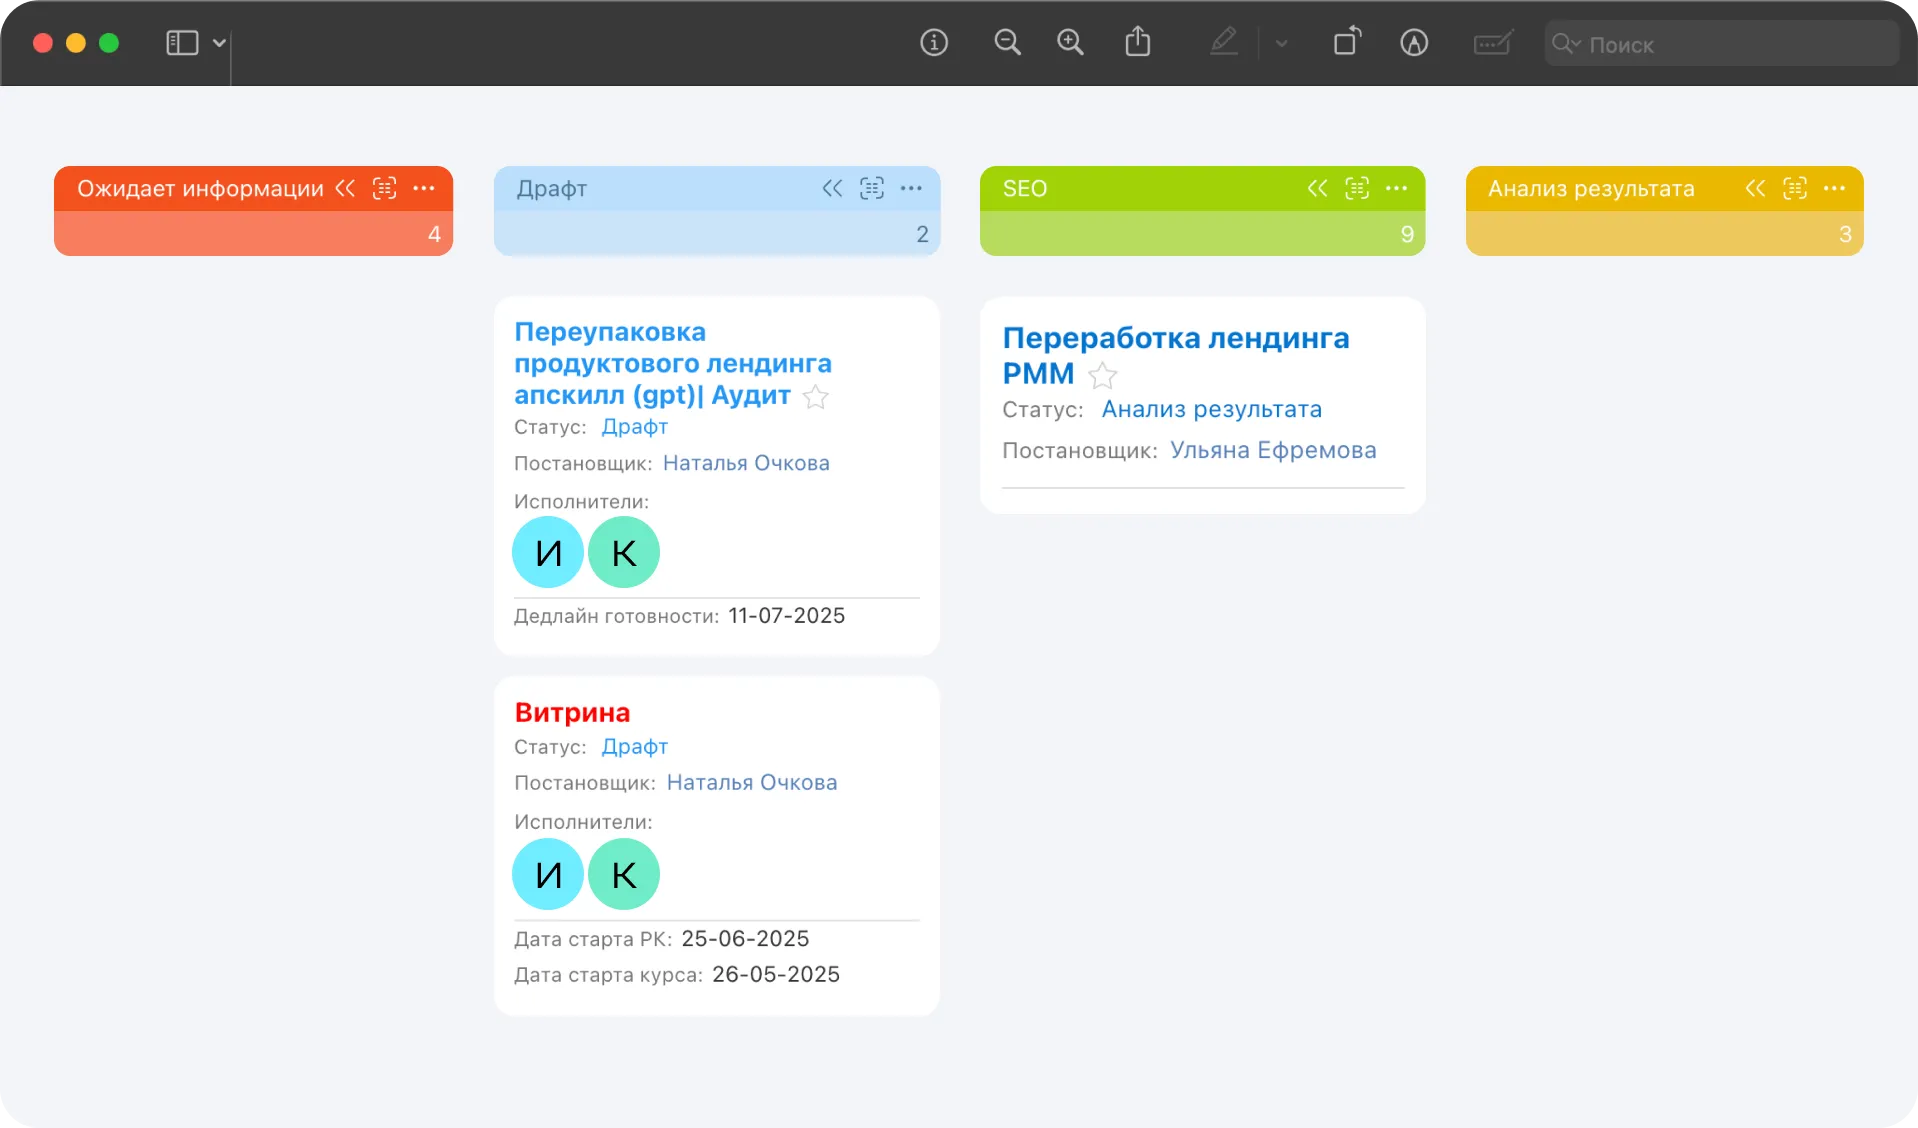Viewport: 1918px width, 1128px height.
Task: Open the SEO column more-options menu
Action: click(x=1396, y=189)
